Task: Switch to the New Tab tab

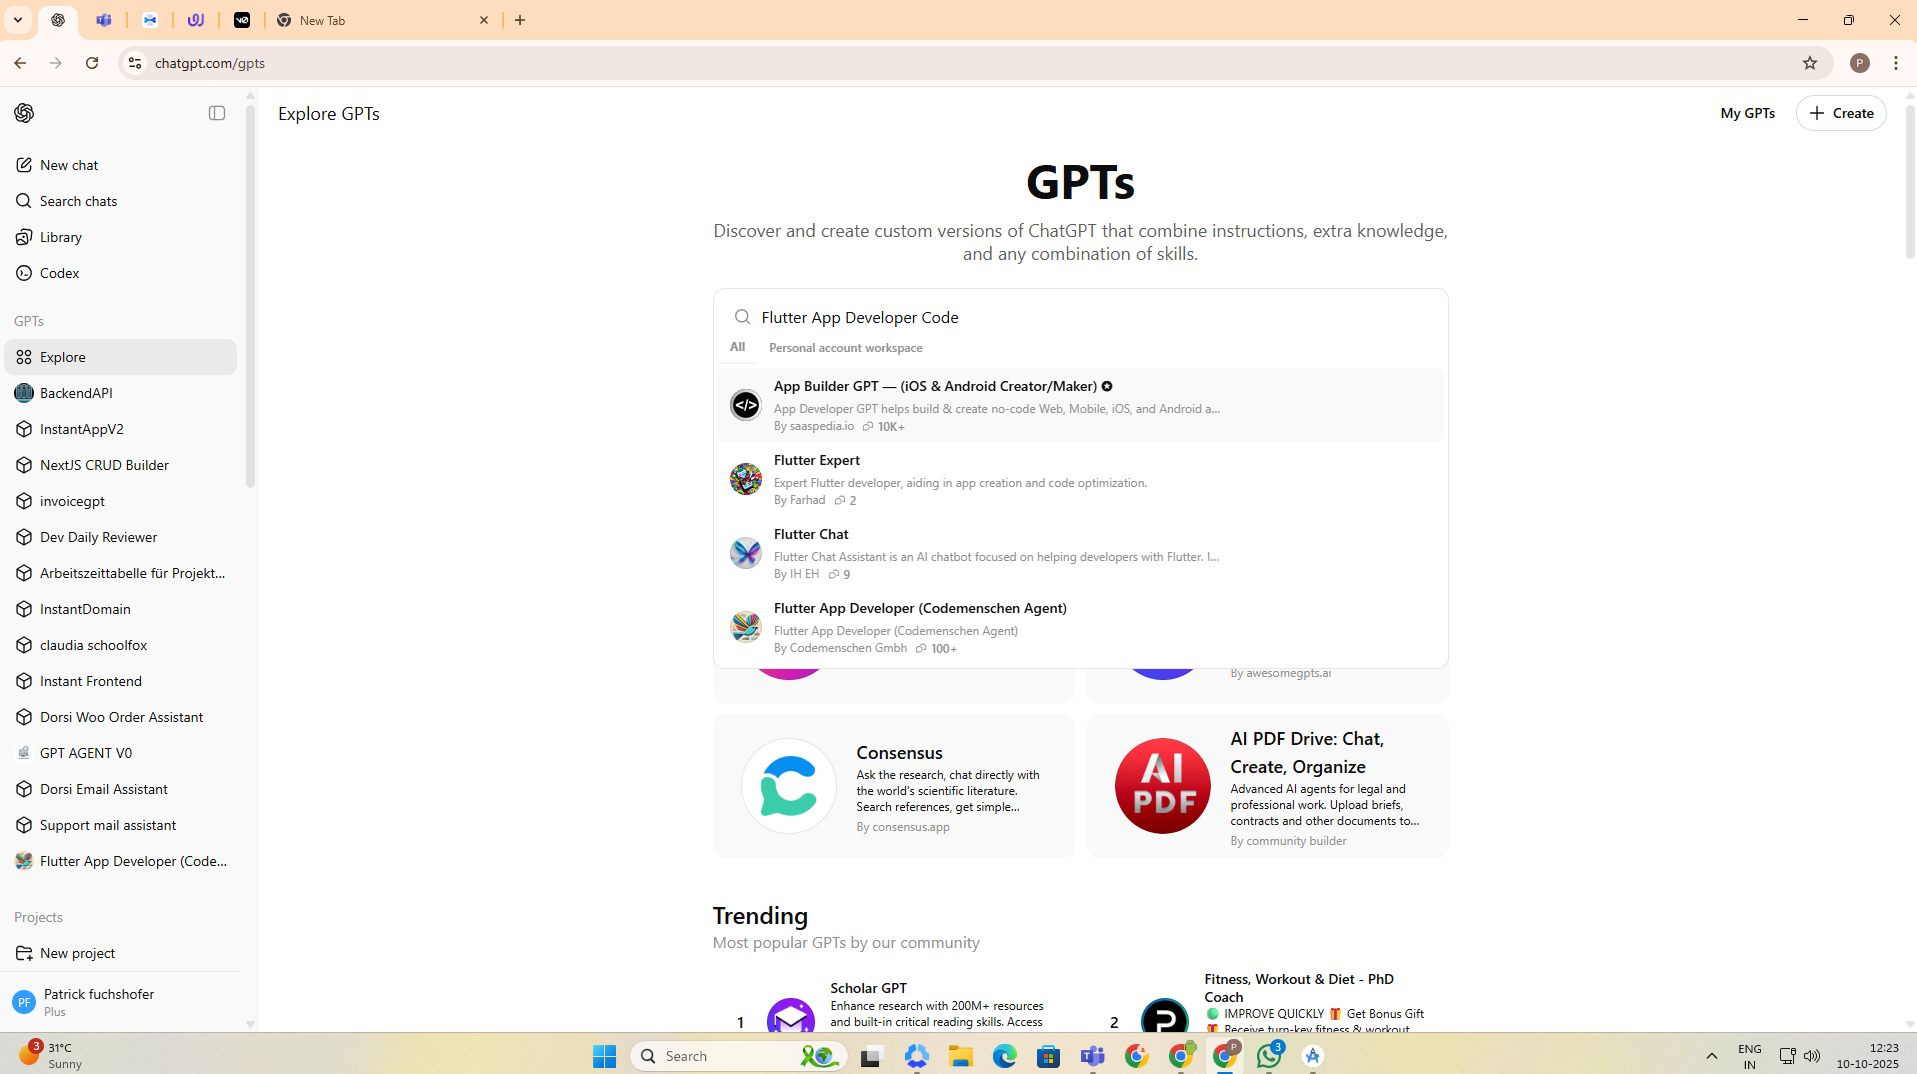Action: click(383, 20)
